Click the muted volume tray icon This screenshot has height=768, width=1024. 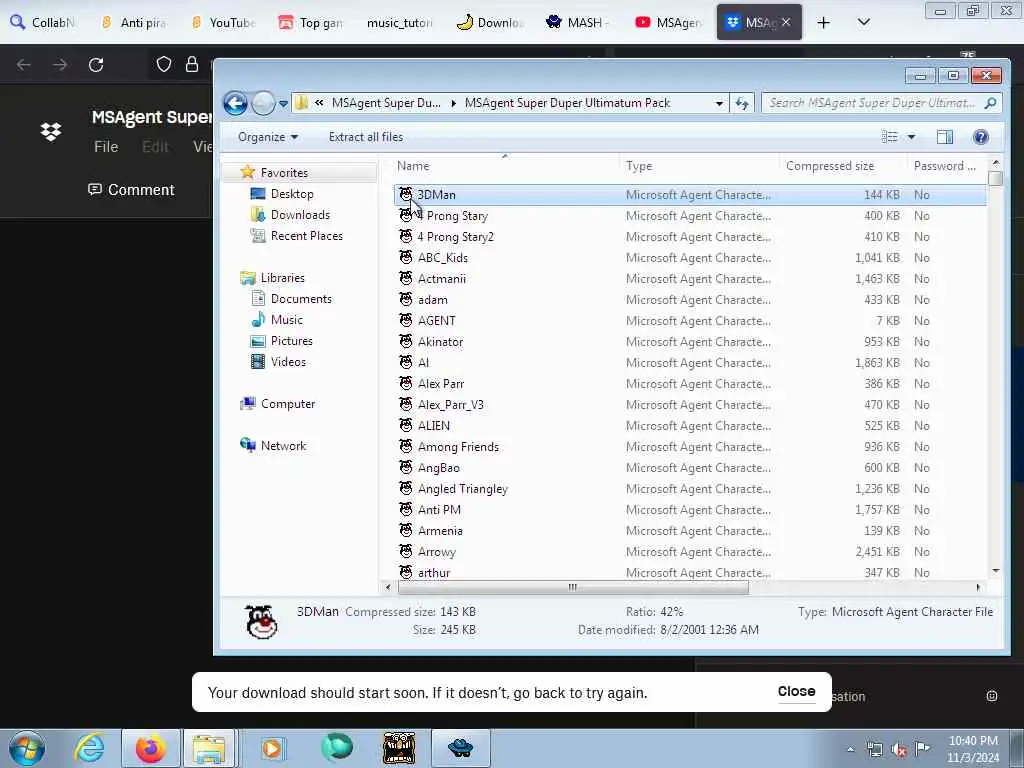click(899, 750)
